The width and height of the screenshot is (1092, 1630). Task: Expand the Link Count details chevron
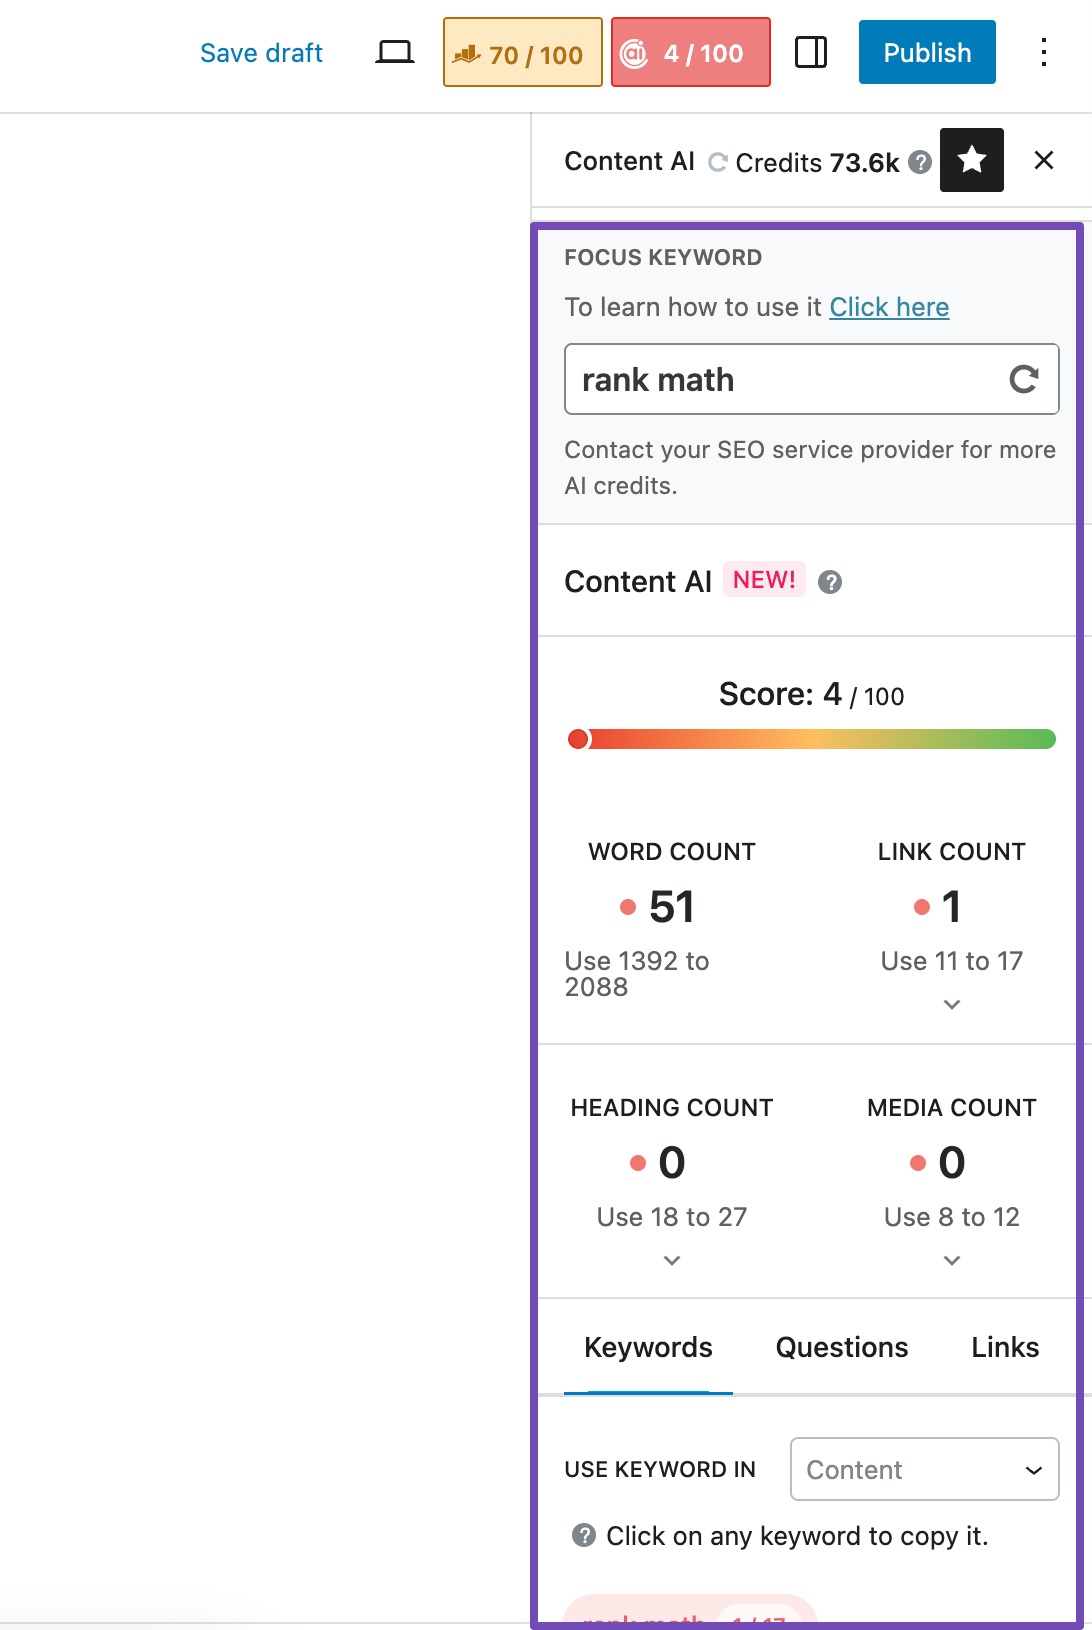click(951, 1004)
